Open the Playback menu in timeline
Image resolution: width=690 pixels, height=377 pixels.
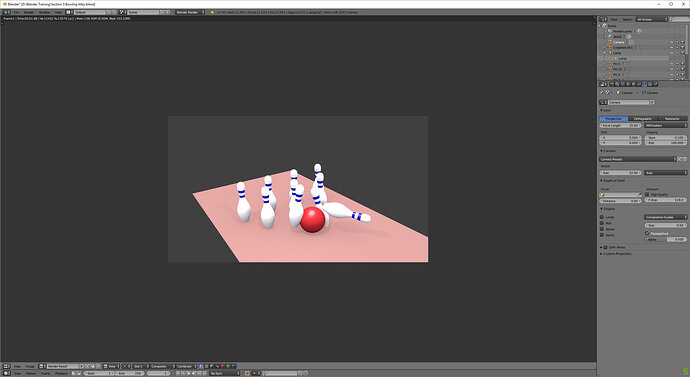pyautogui.click(x=61, y=373)
